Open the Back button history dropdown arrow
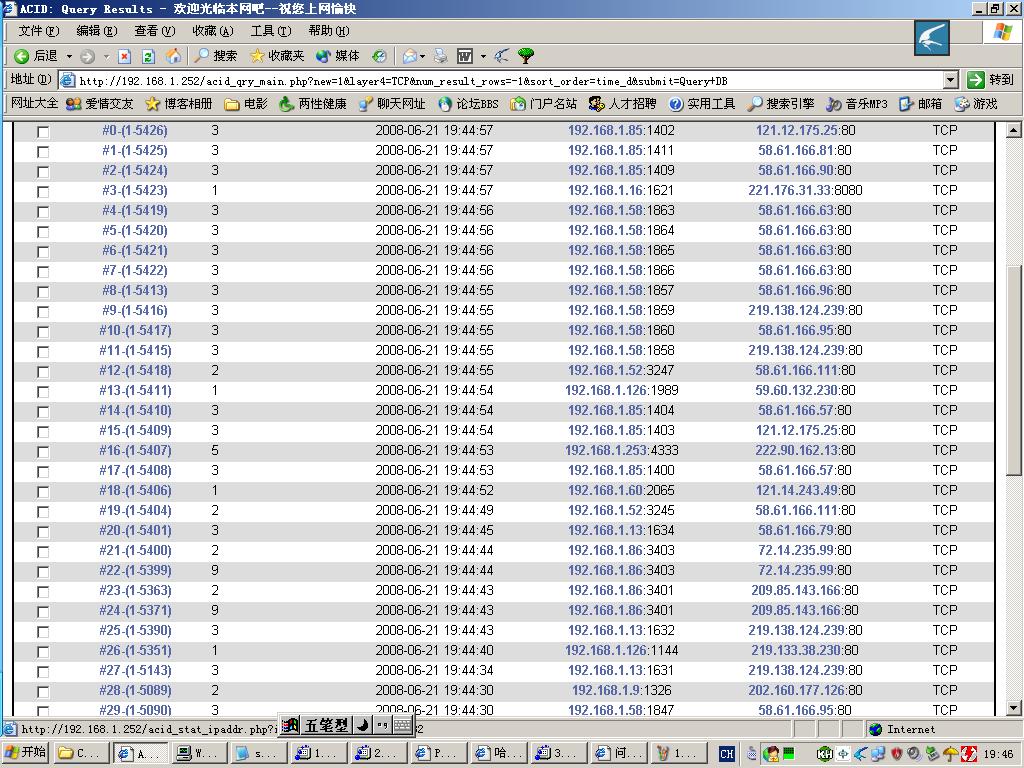Image resolution: width=1024 pixels, height=768 pixels. 69,57
